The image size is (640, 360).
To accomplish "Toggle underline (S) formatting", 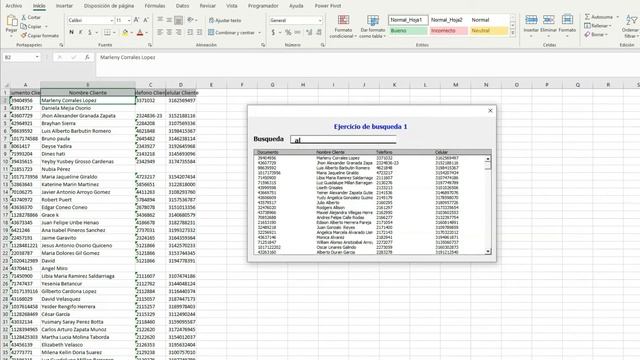I will pyautogui.click(x=89, y=32).
